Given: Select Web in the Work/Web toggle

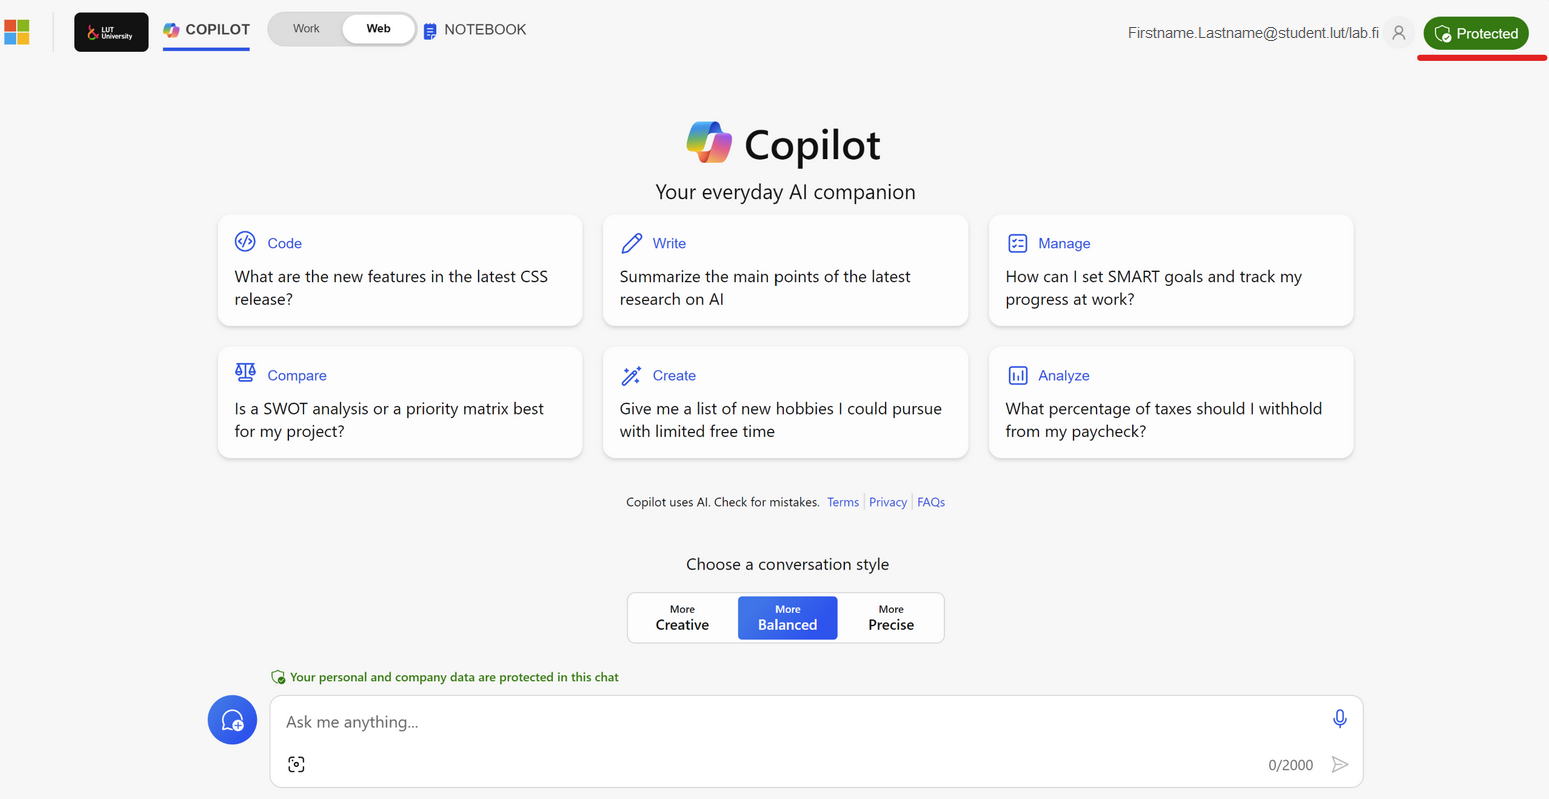Looking at the screenshot, I should point(378,29).
